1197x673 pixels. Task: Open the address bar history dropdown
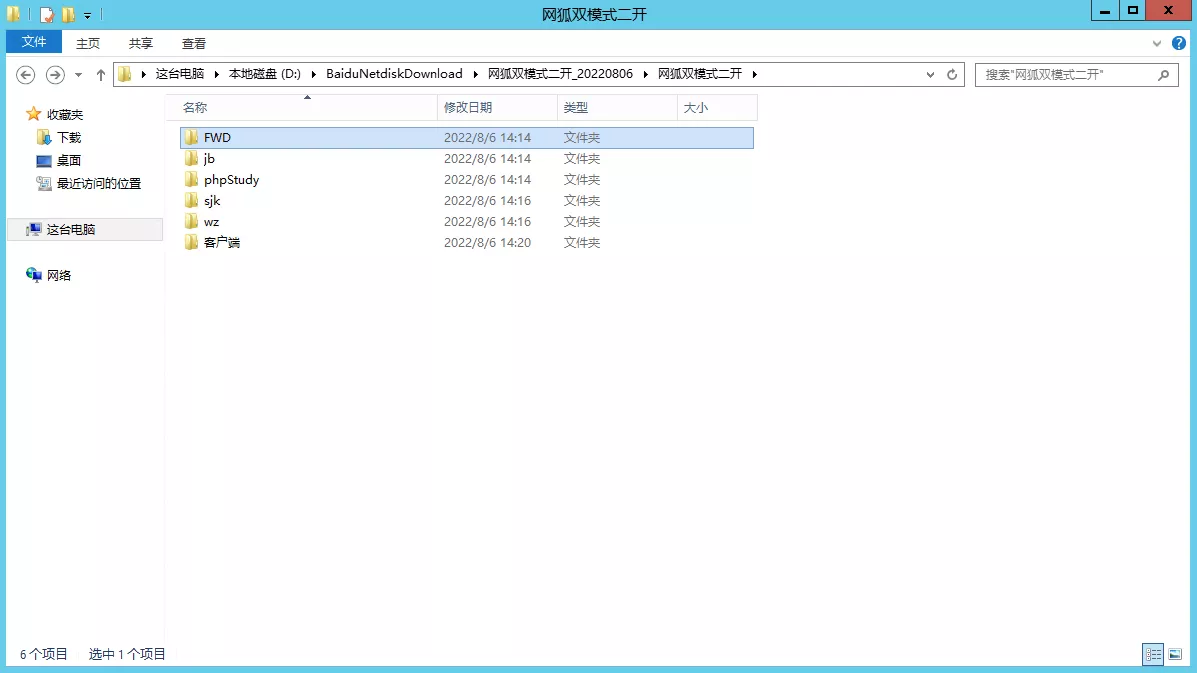tap(930, 74)
